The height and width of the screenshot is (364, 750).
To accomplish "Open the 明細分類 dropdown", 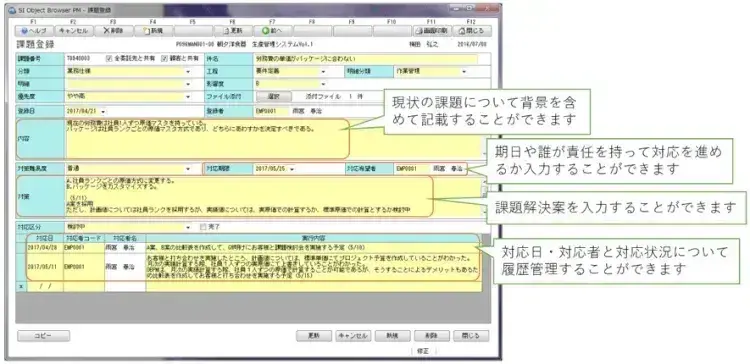I will click(464, 72).
